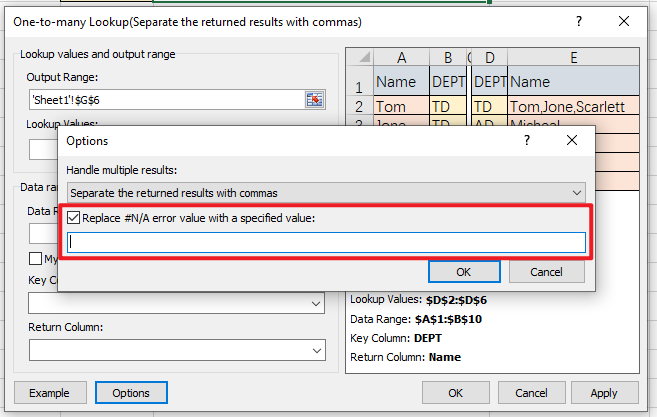
Task: Focus the specified value text field
Action: [325, 242]
